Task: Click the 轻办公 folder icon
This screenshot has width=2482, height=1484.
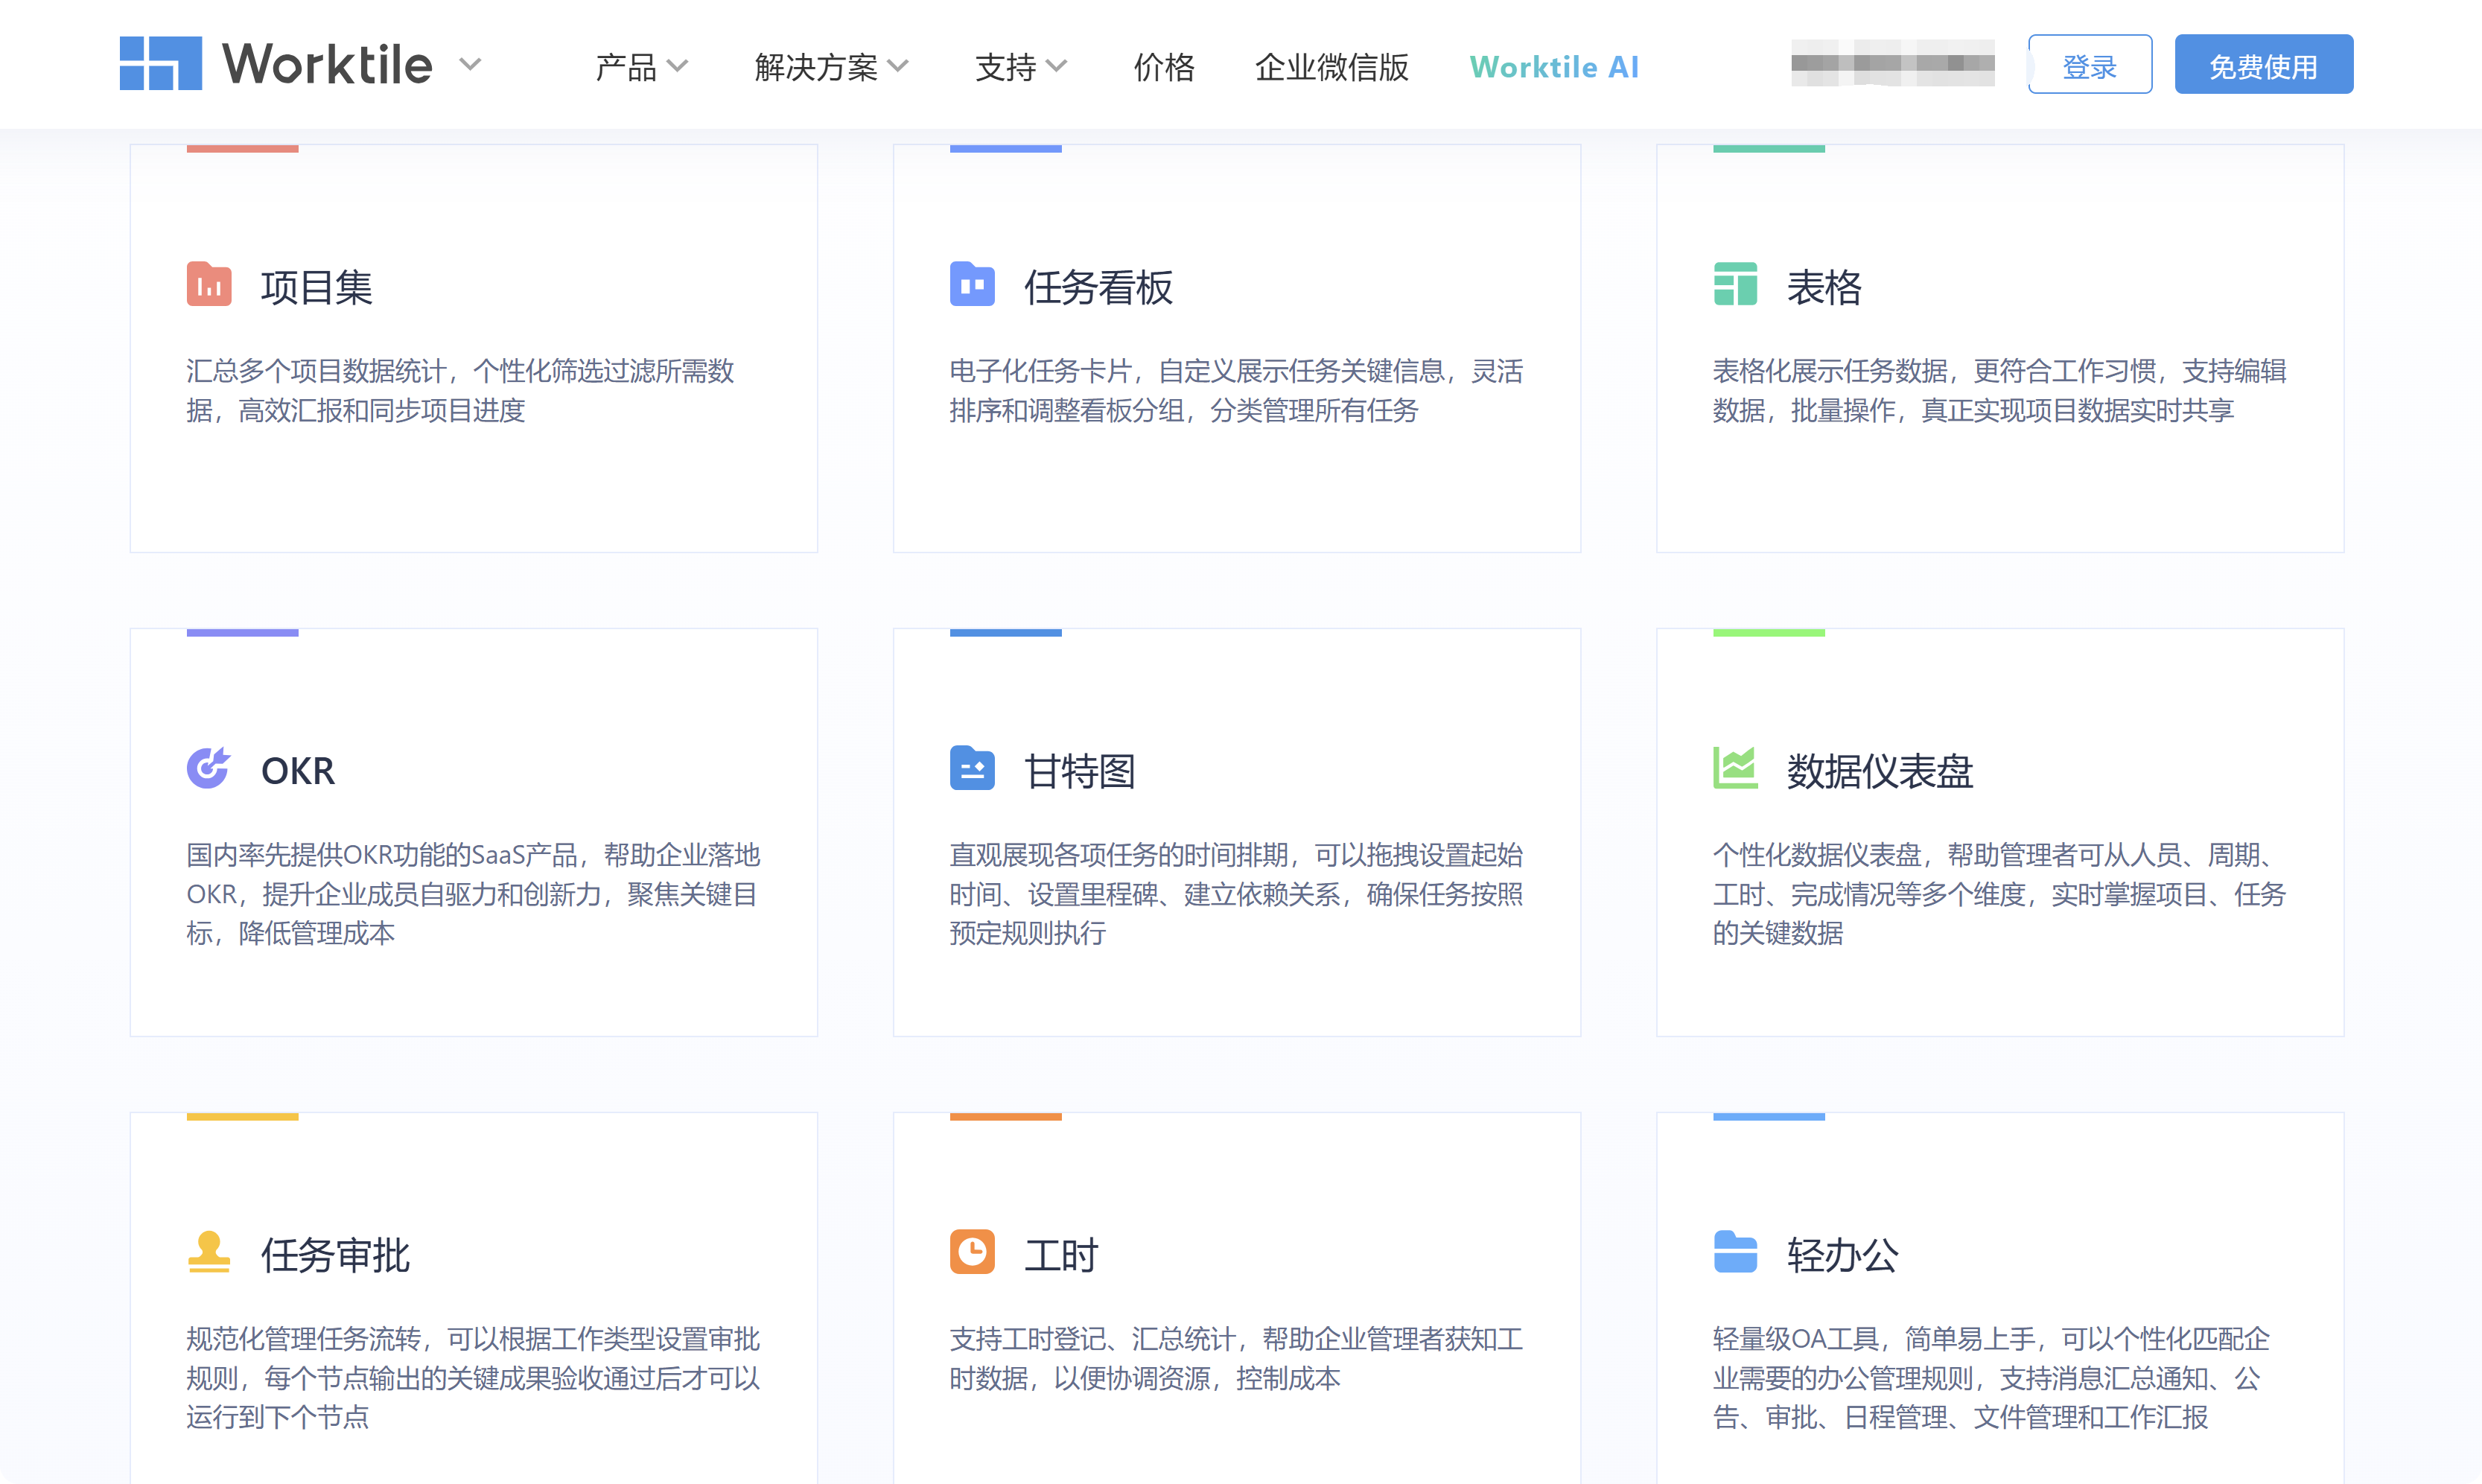Action: coord(1735,1253)
